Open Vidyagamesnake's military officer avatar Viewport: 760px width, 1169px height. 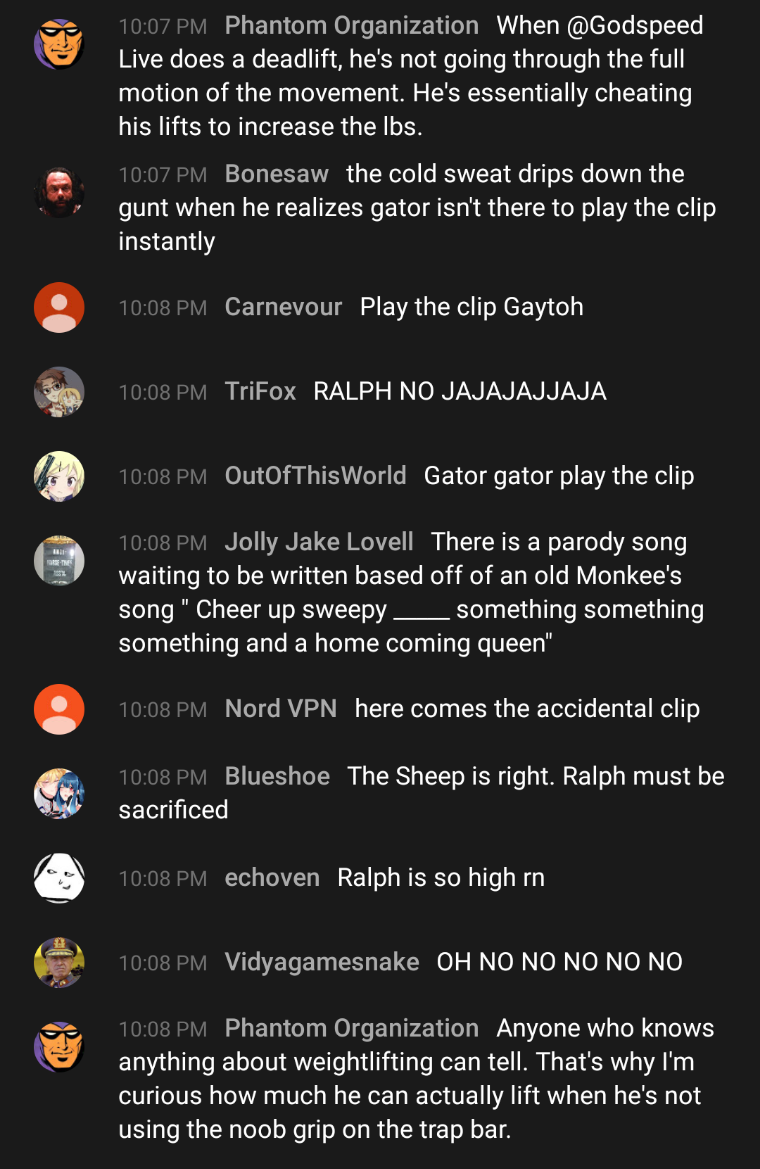59,962
